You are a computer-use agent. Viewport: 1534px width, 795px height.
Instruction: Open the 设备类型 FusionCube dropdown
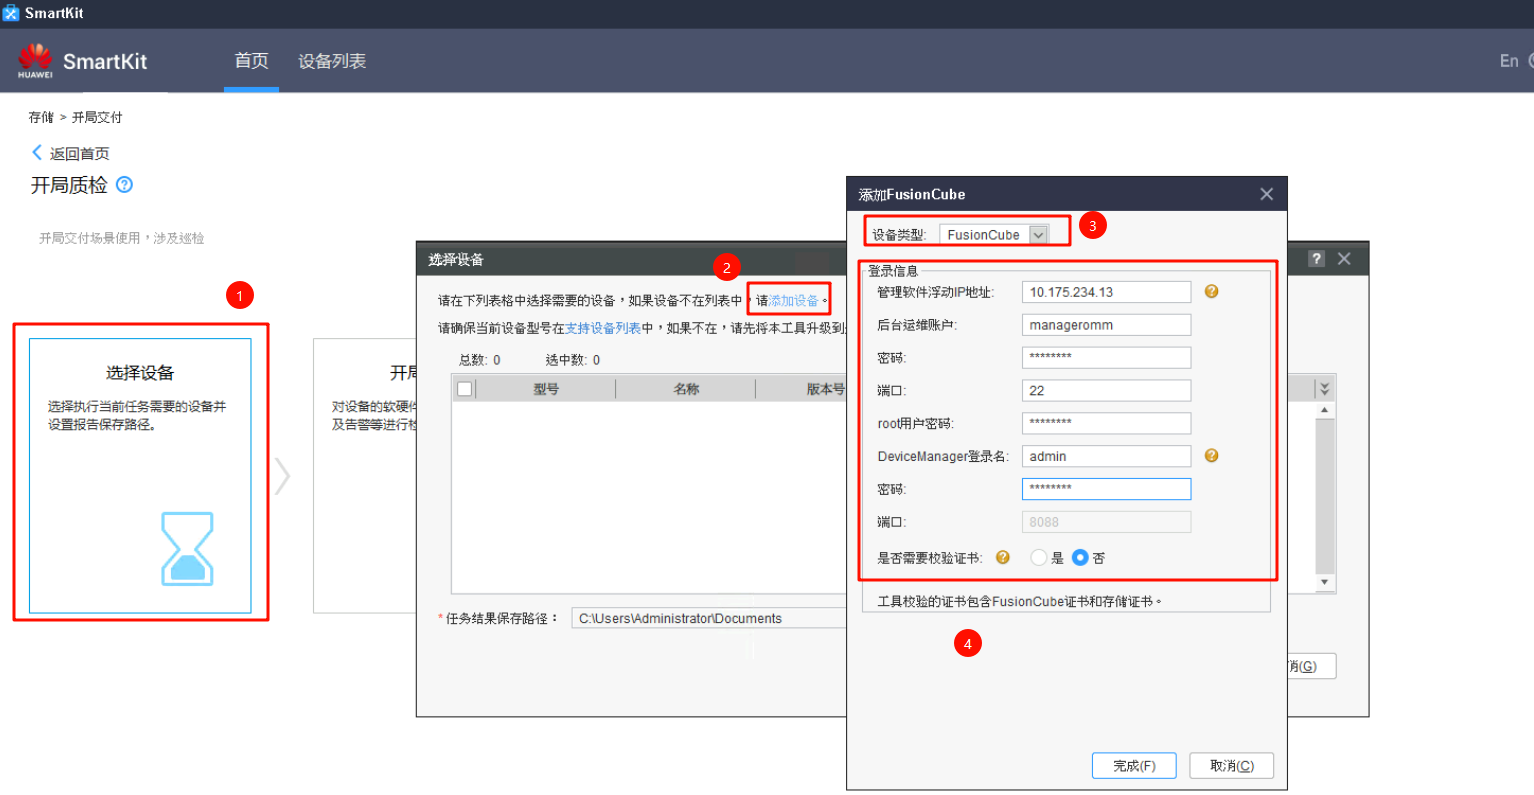1038,235
